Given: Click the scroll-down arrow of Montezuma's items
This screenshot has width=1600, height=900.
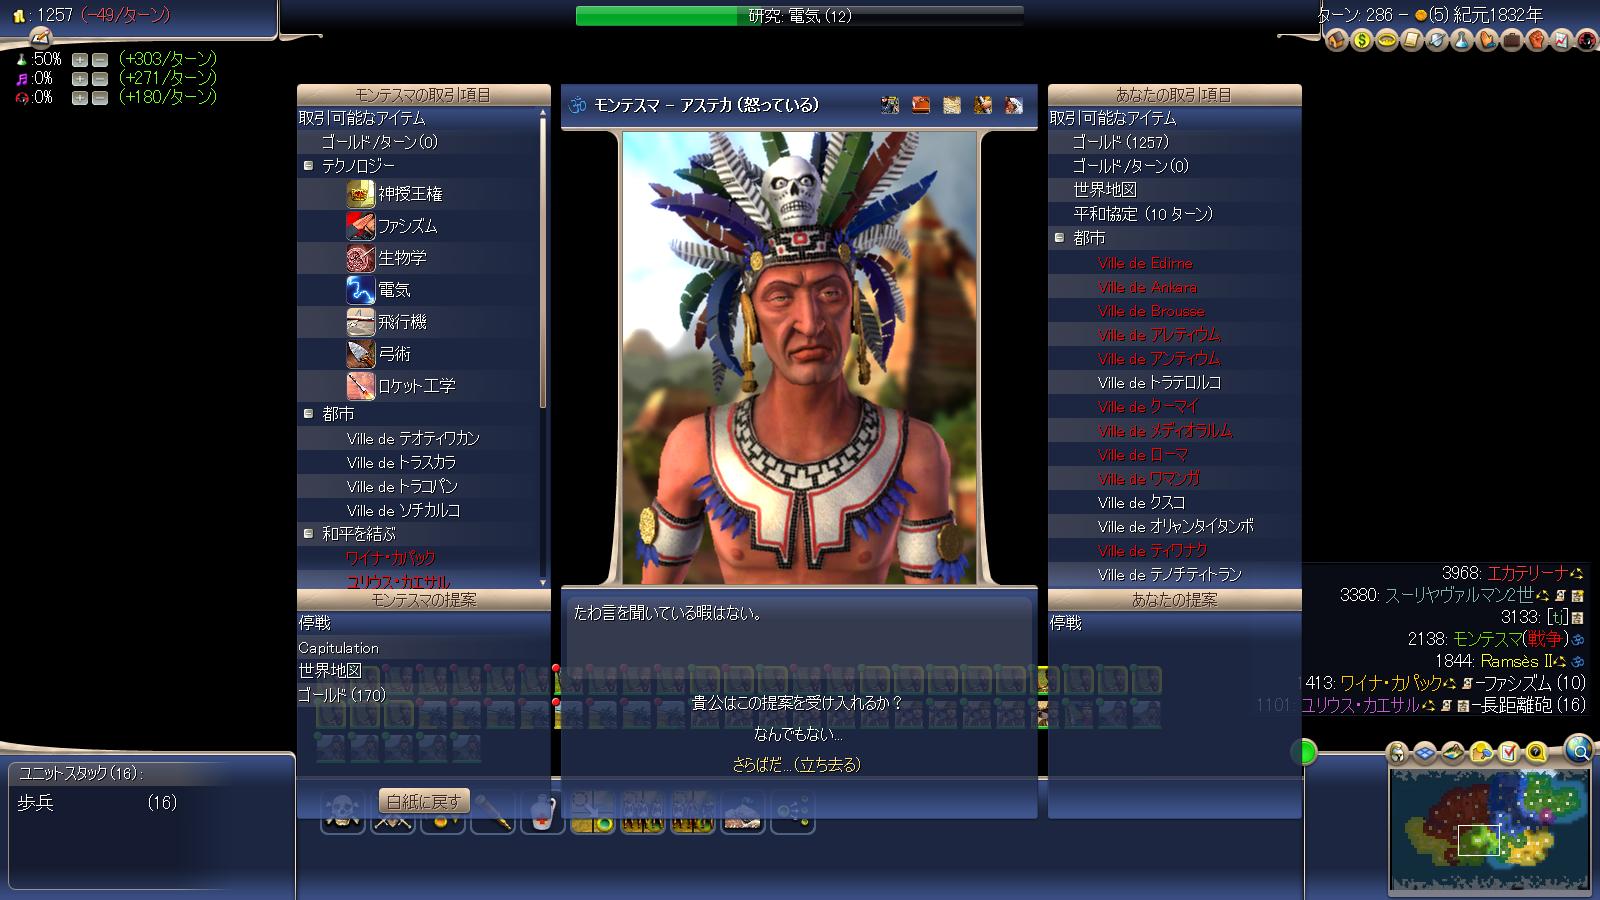Looking at the screenshot, I should [544, 581].
